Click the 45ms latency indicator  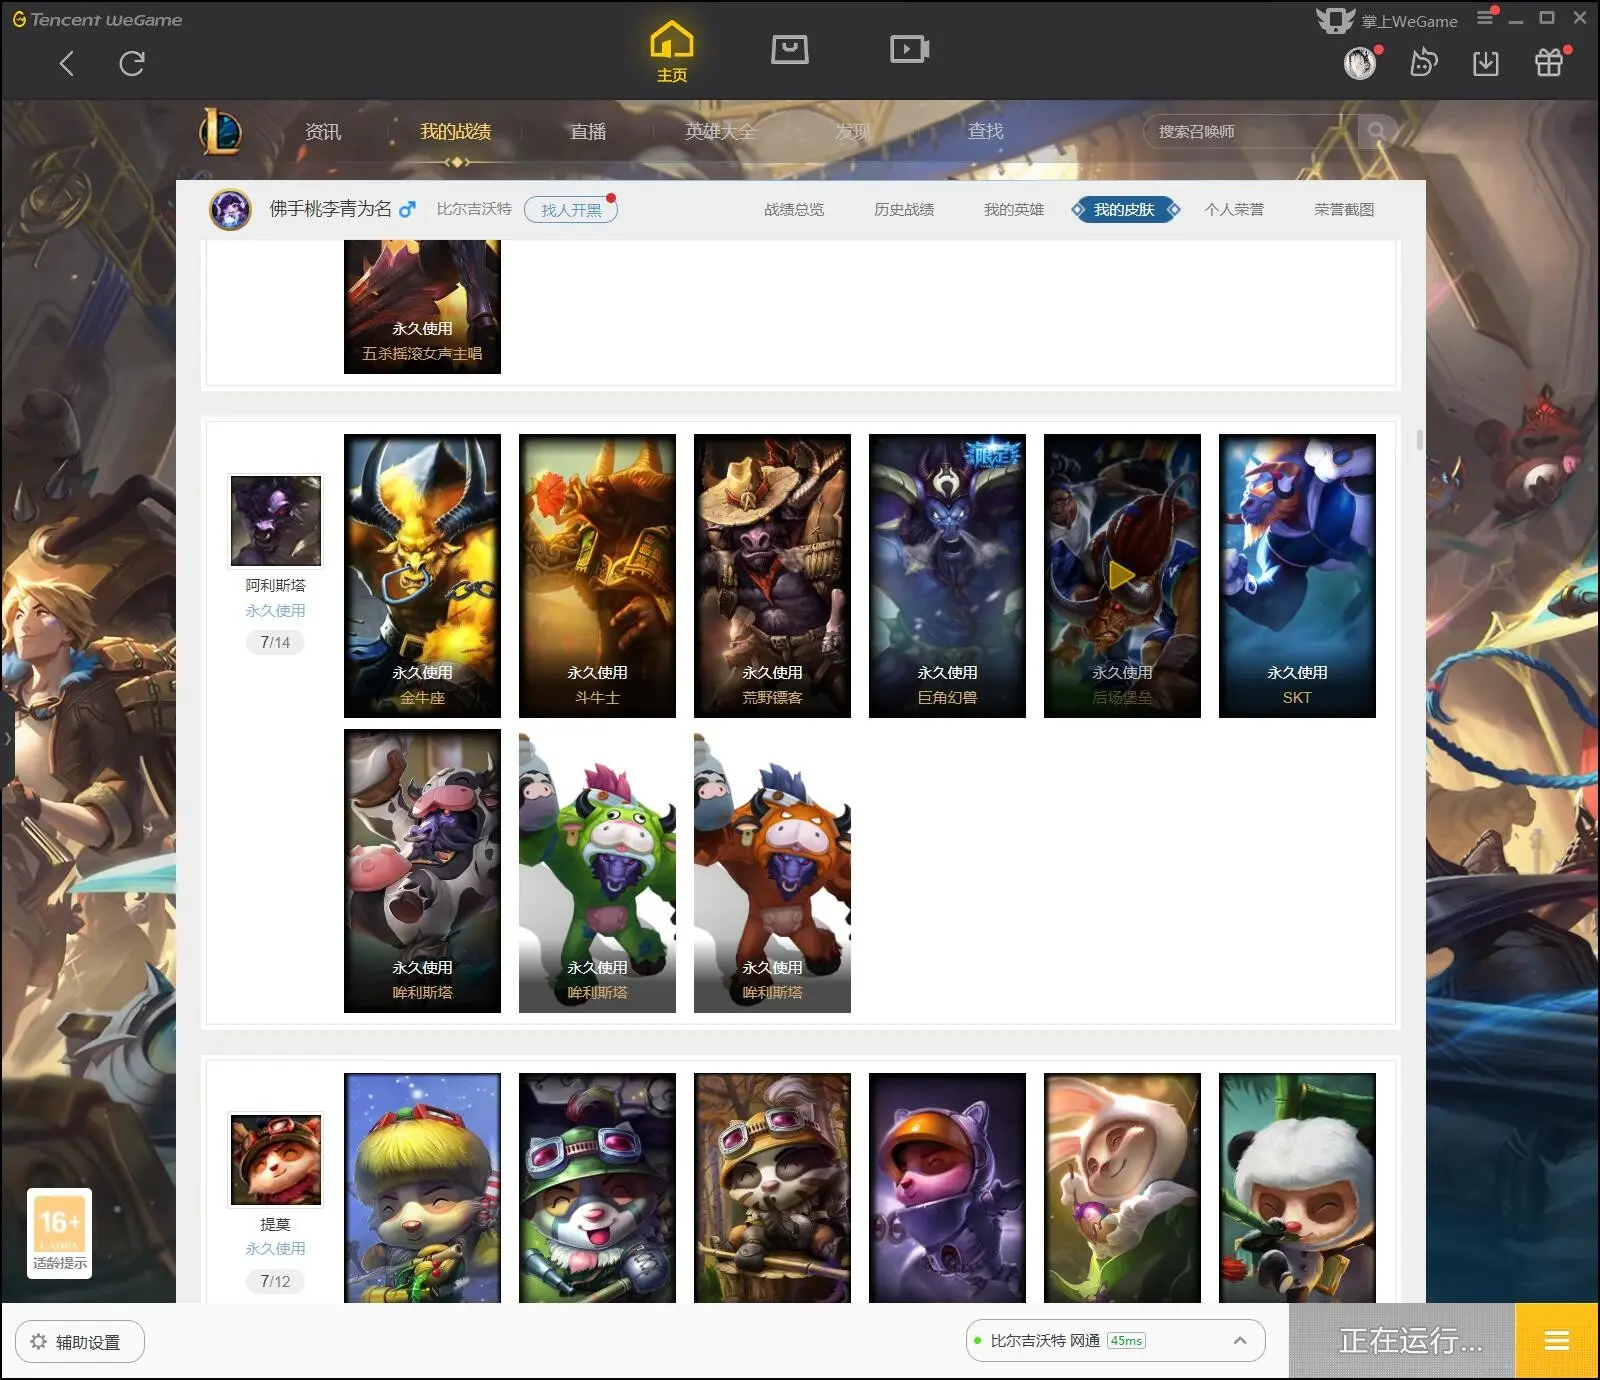[x=1126, y=1341]
